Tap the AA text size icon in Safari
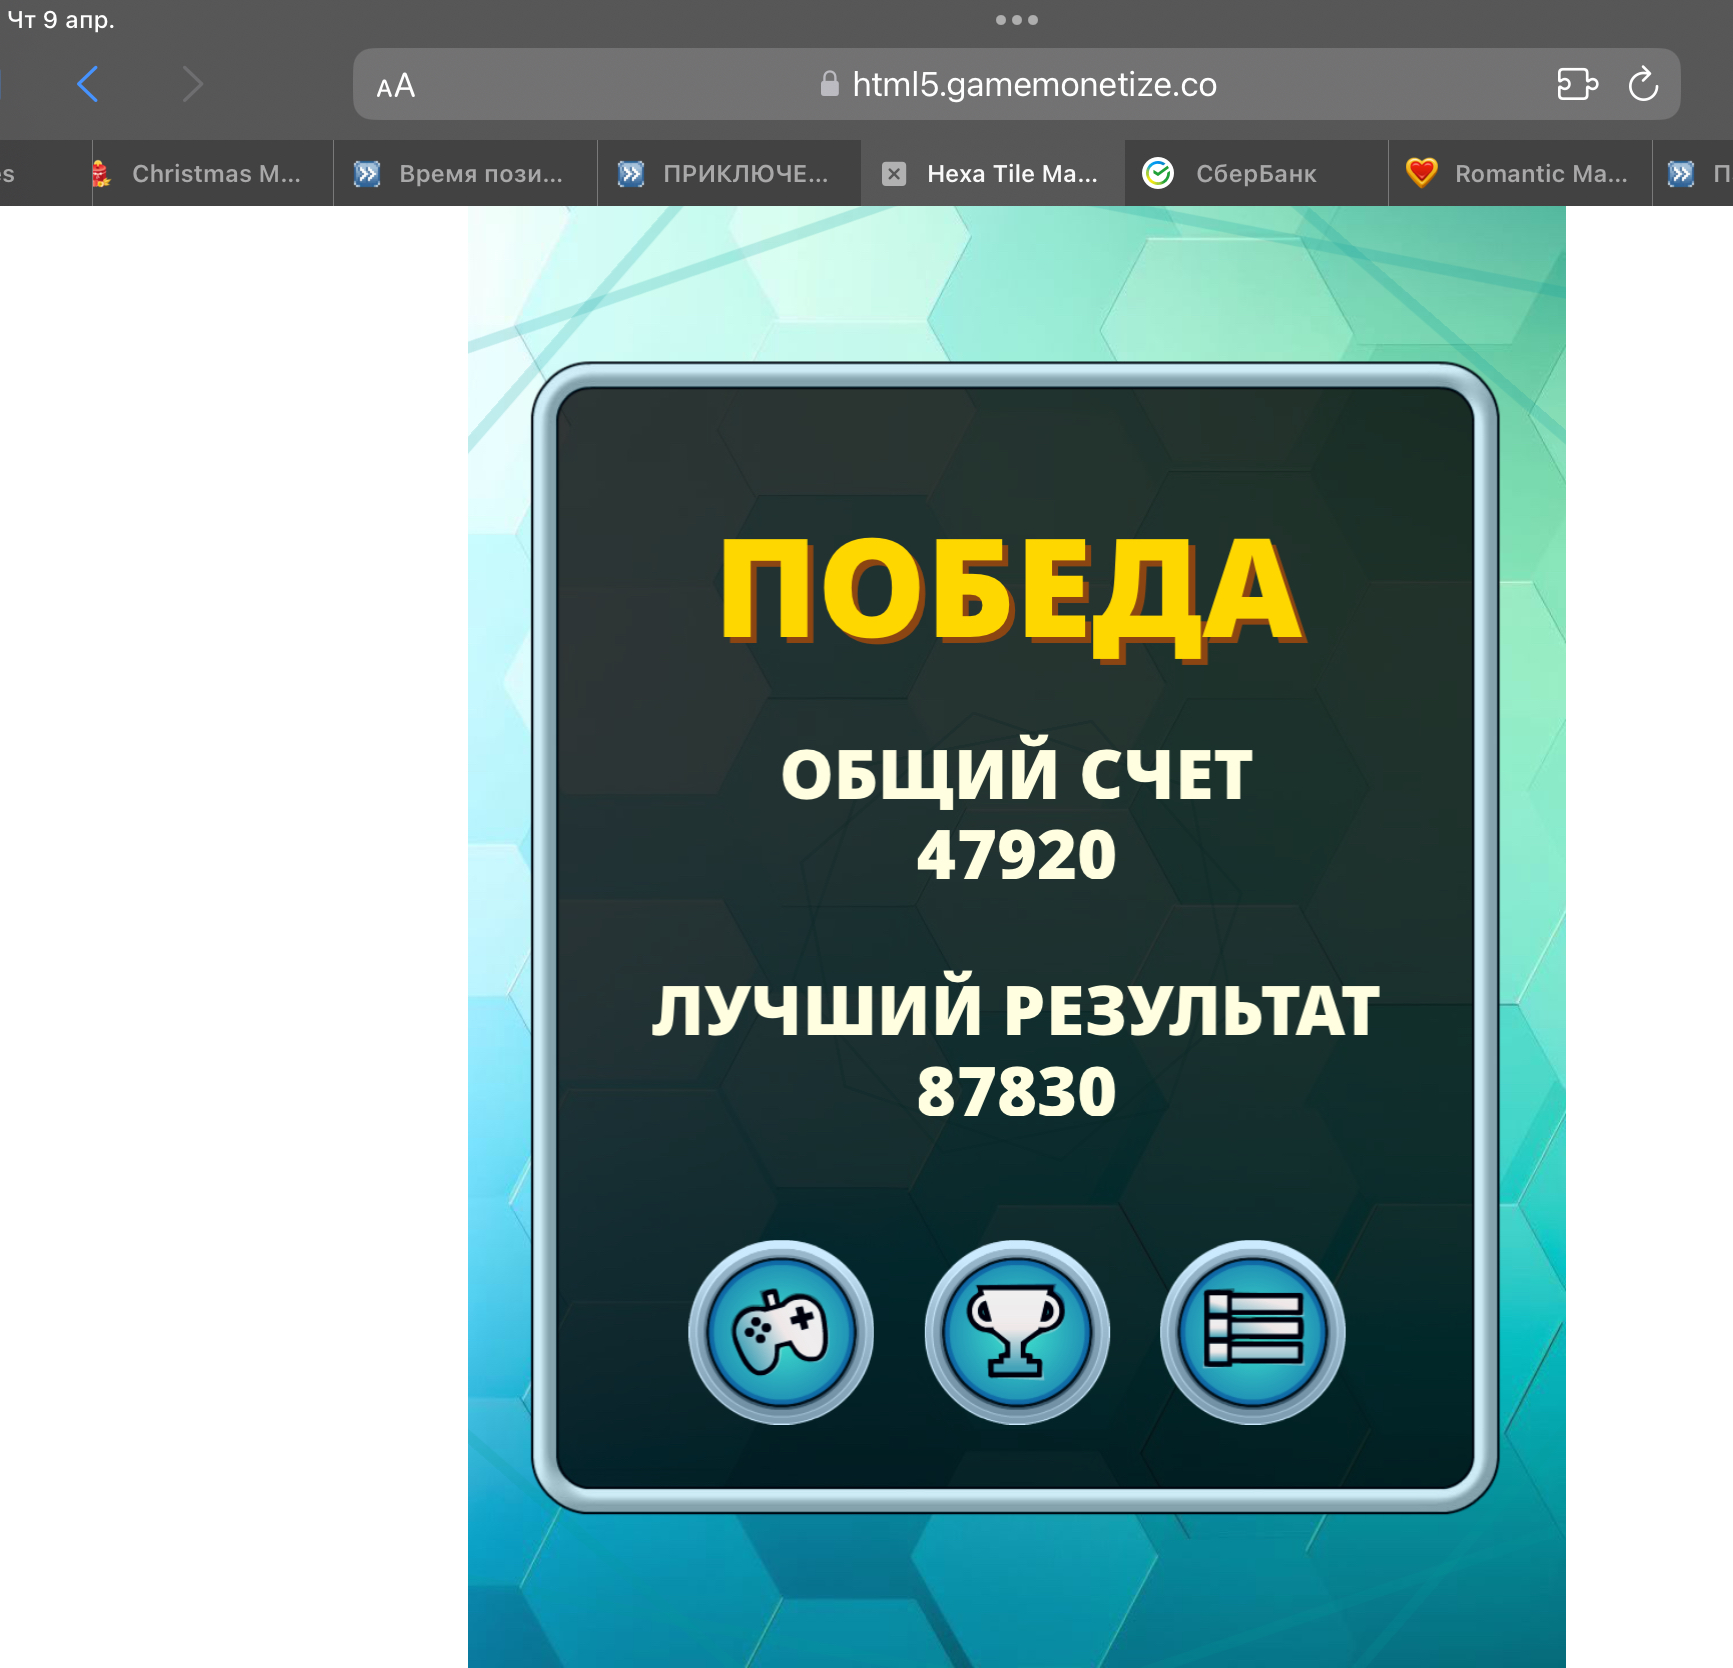The height and width of the screenshot is (1668, 1733). click(396, 84)
